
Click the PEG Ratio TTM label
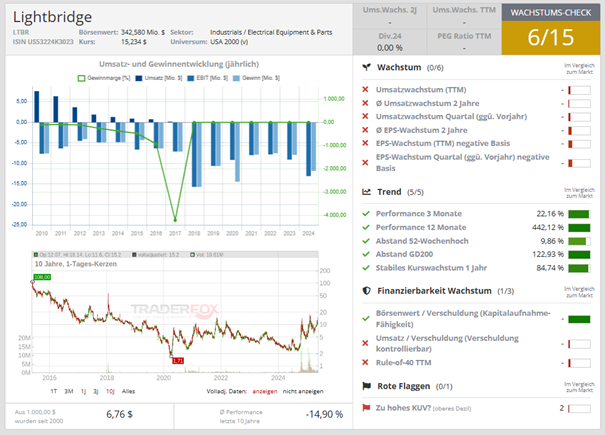pyautogui.click(x=464, y=36)
